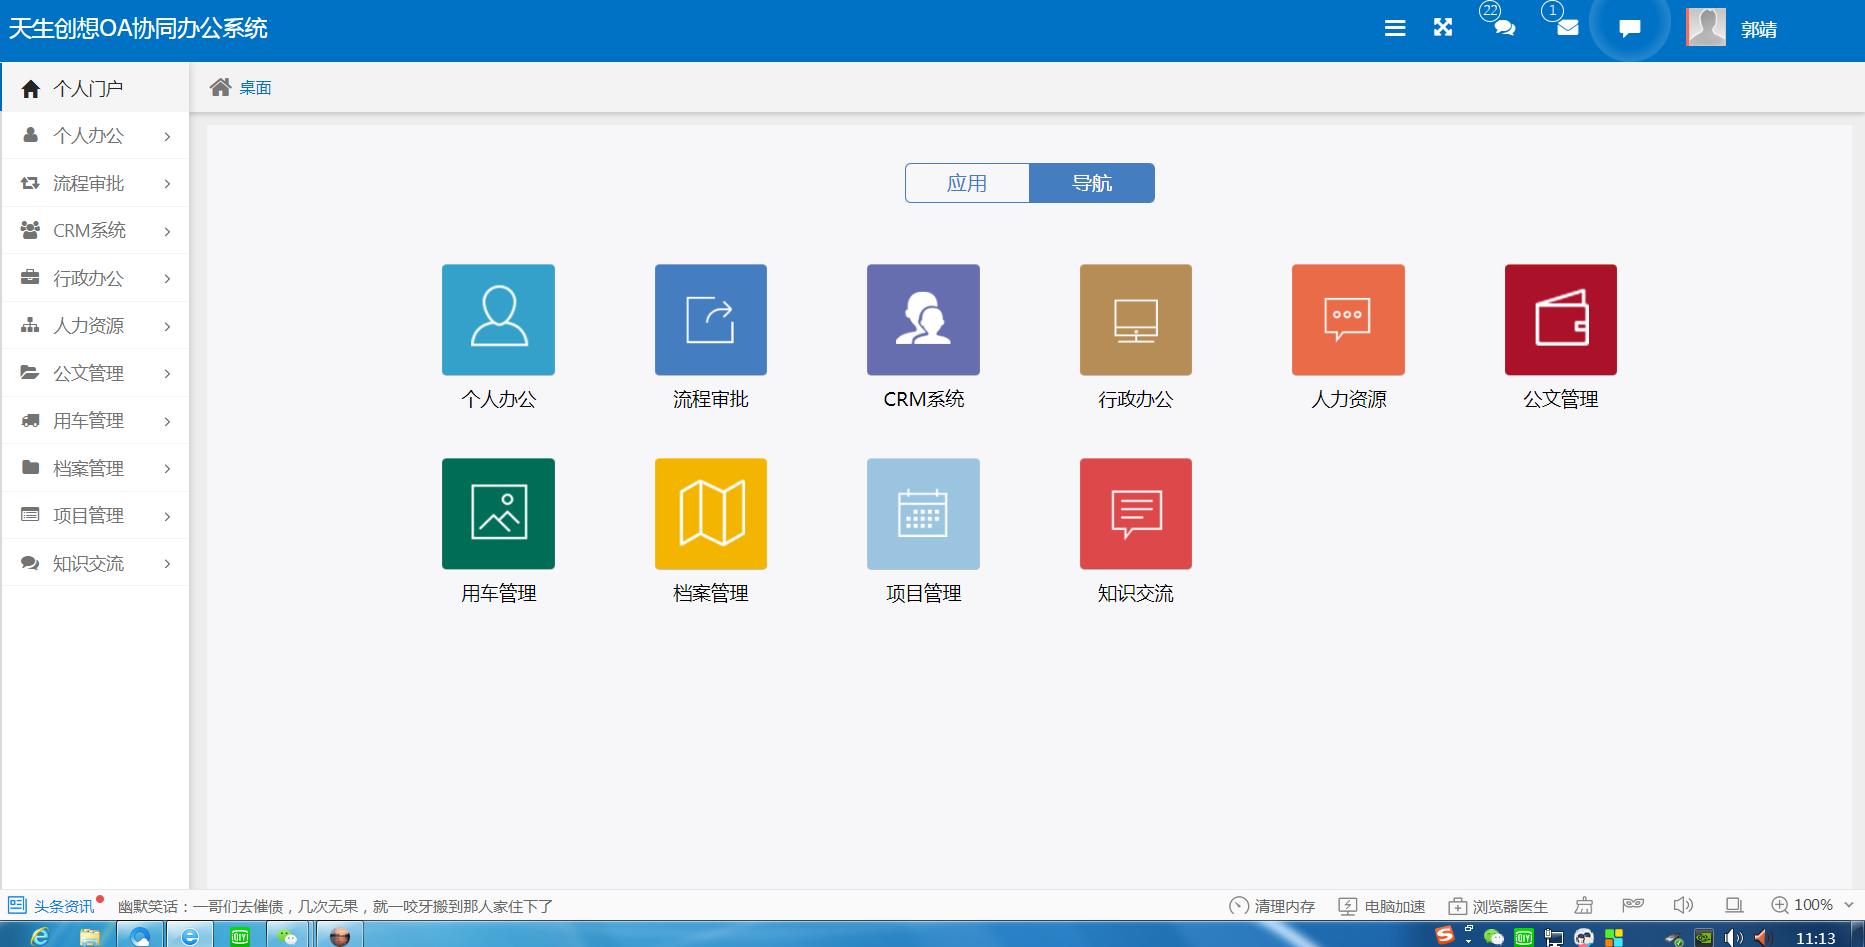Image resolution: width=1865 pixels, height=947 pixels.
Task: Click the fullscreen expand icon in header
Action: (1442, 27)
